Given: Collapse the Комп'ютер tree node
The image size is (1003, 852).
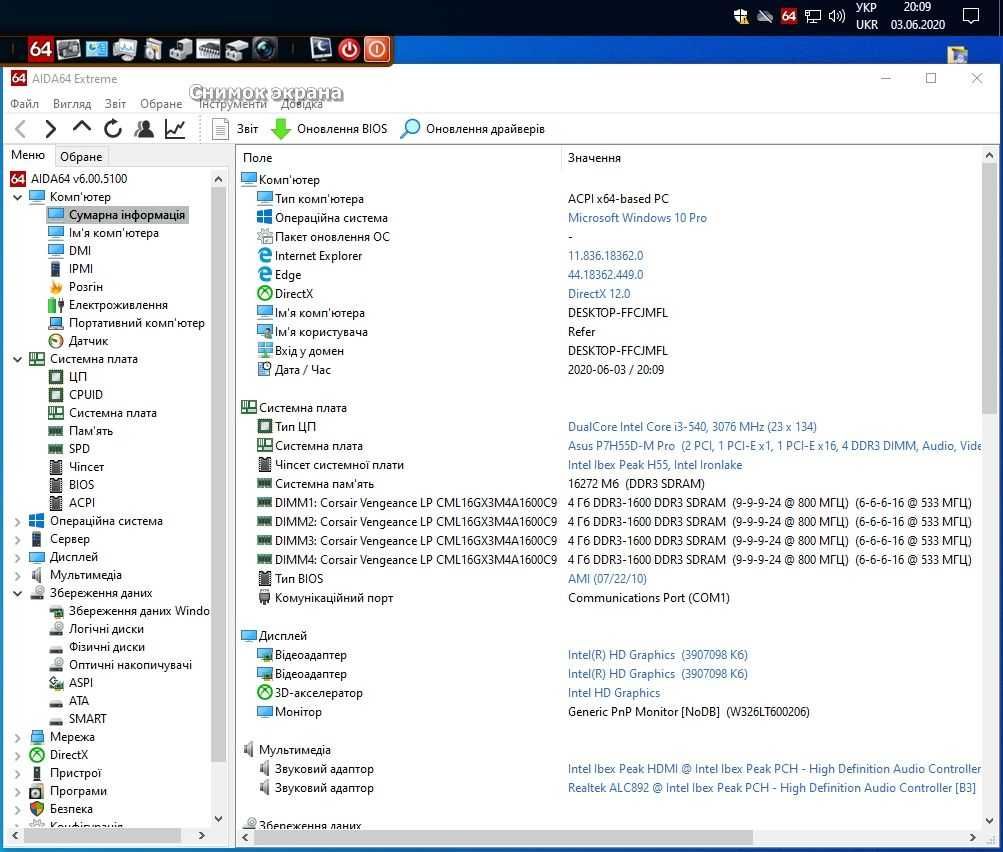Looking at the screenshot, I should (17, 197).
